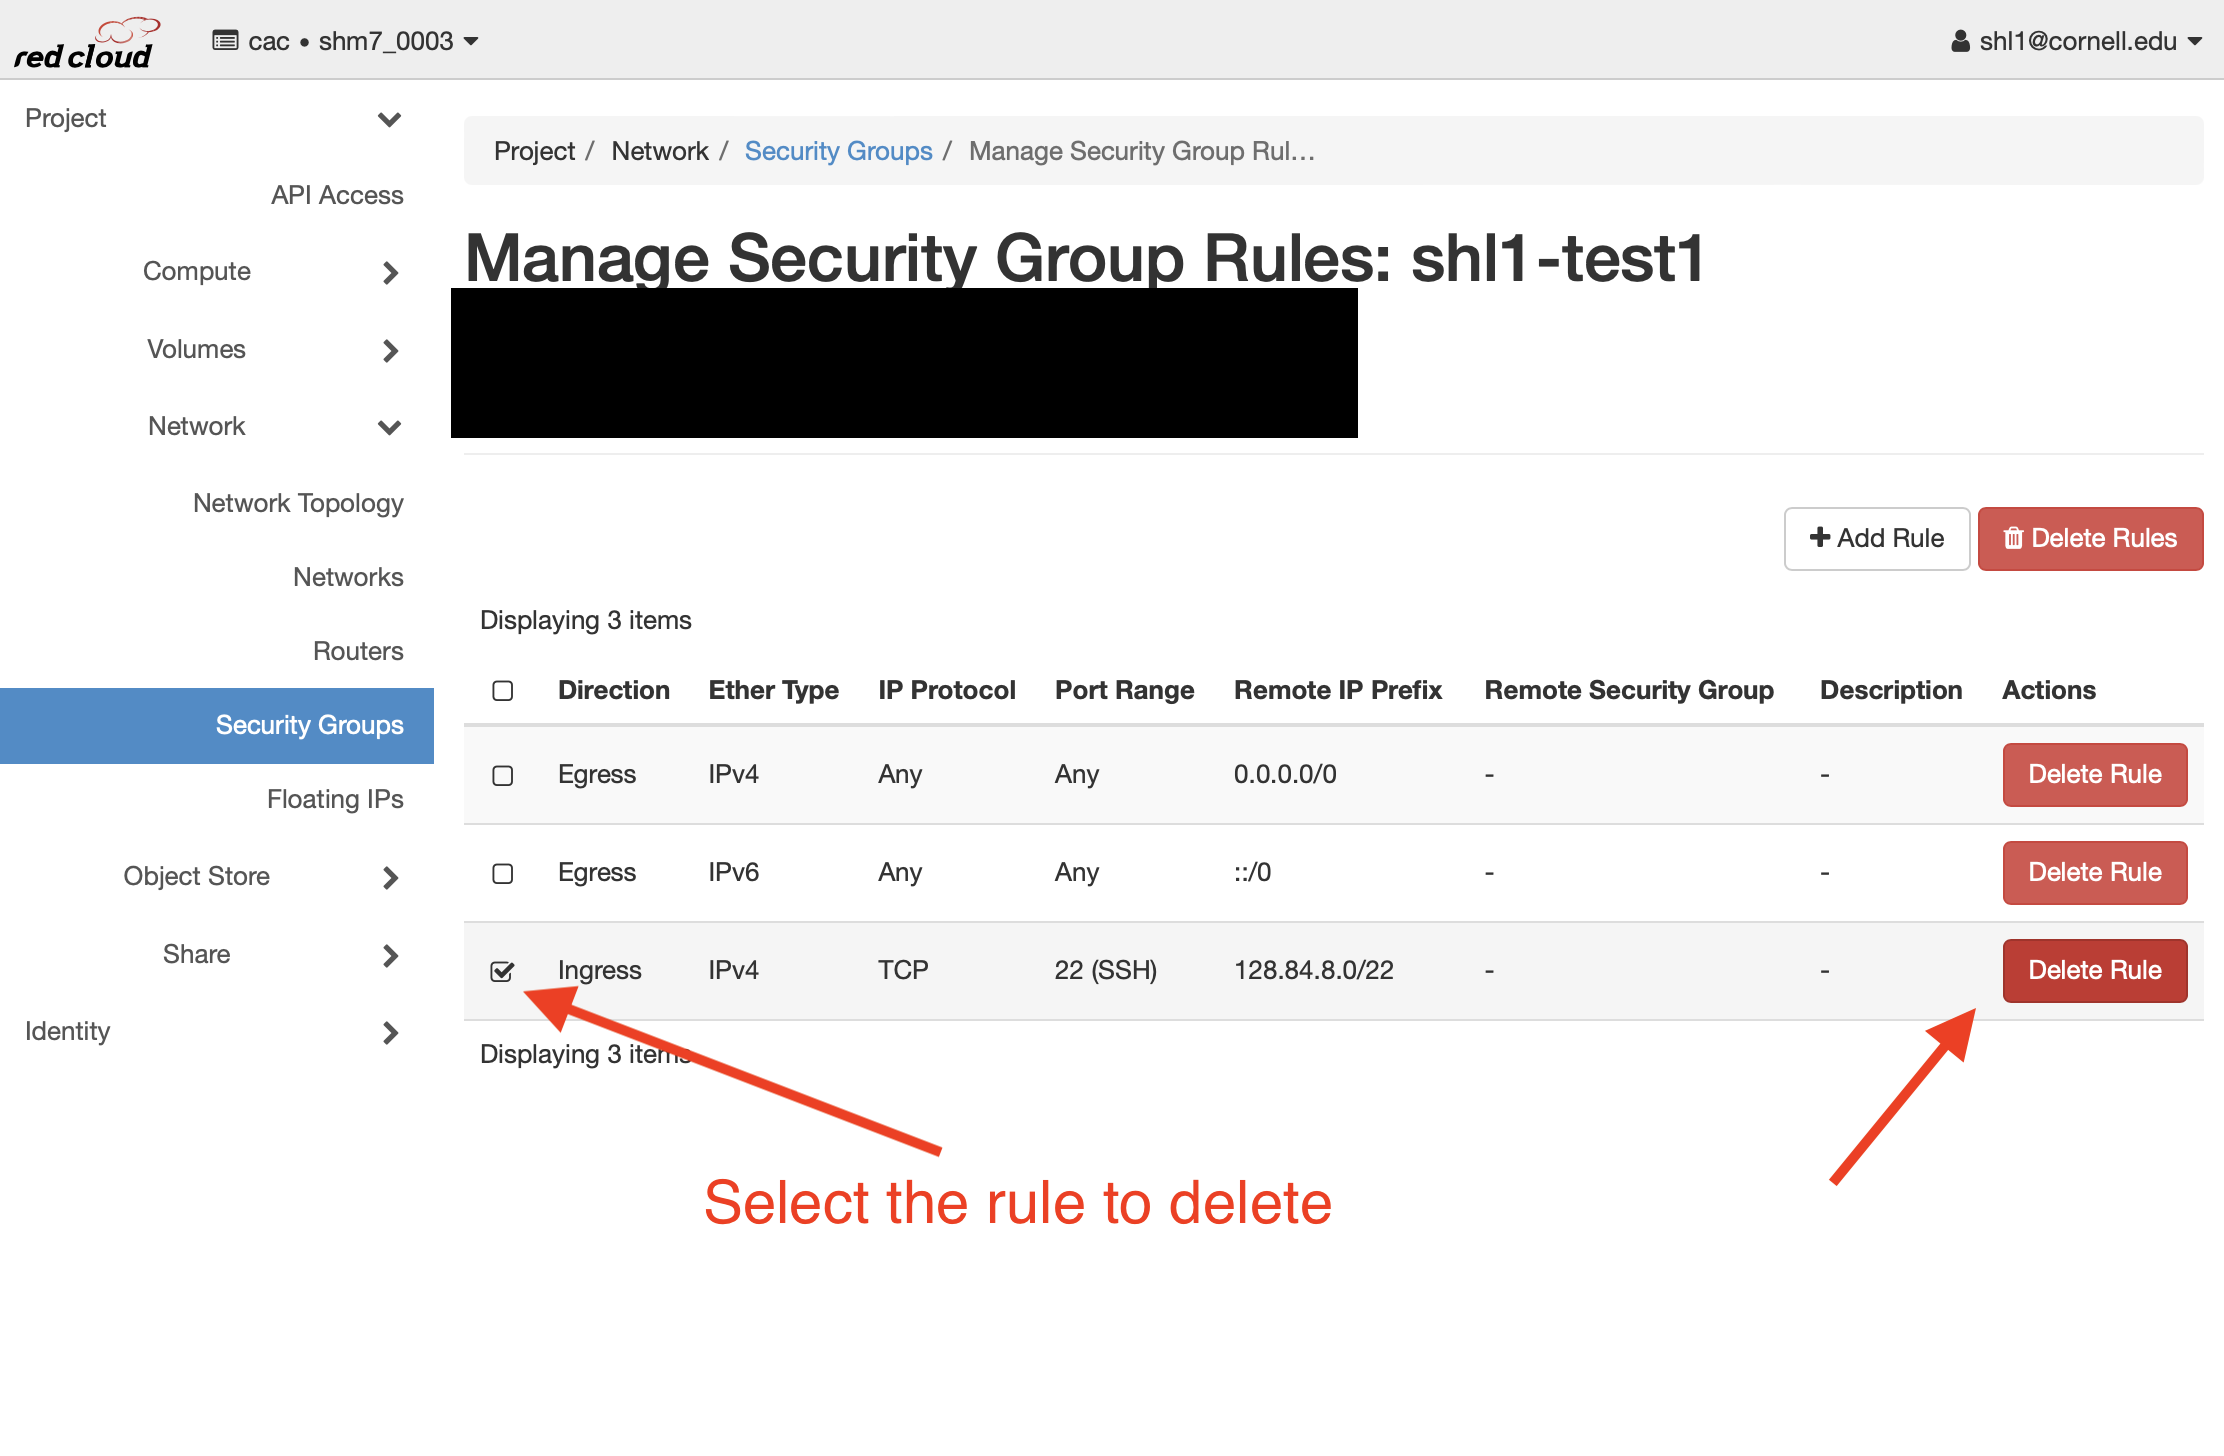This screenshot has height=1456, width=2224.
Task: Open Floating IPs page
Action: [335, 799]
